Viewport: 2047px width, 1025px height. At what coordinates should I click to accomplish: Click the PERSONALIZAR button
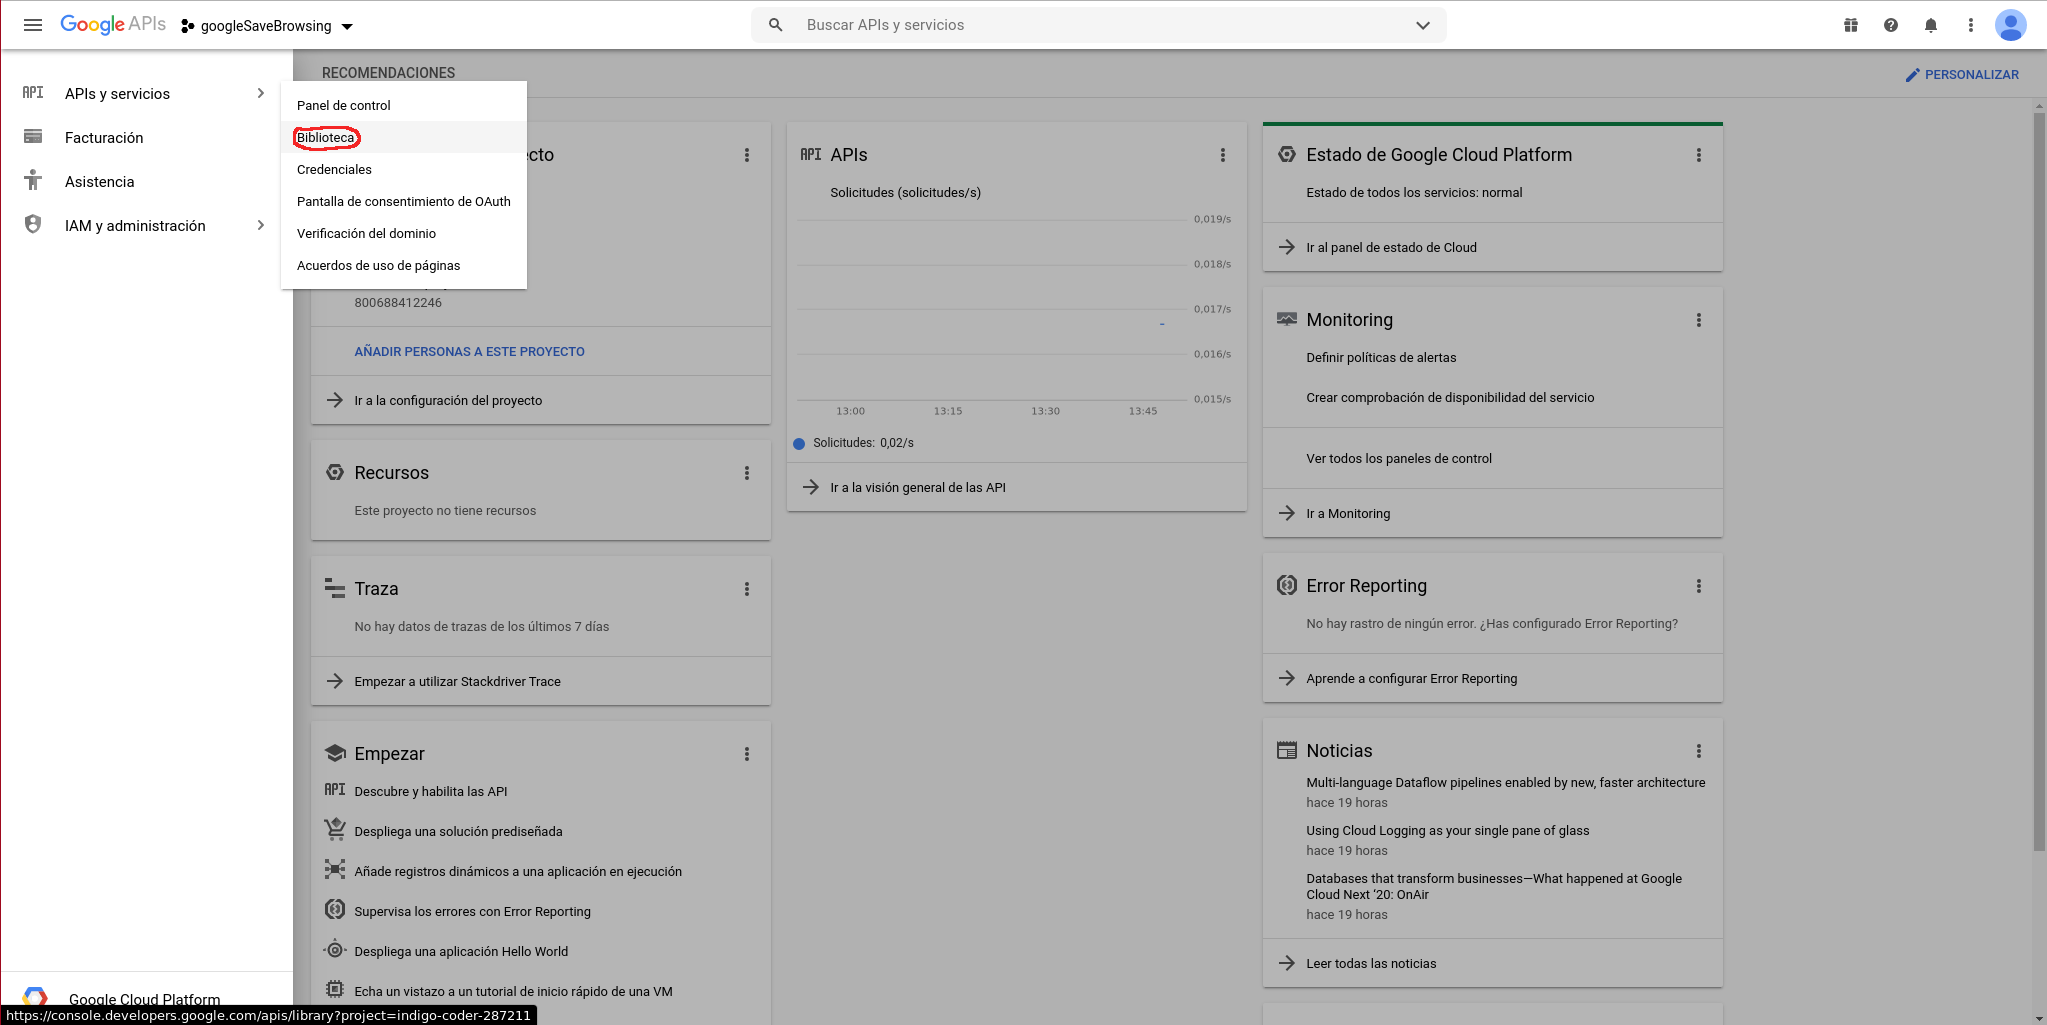point(1961,75)
